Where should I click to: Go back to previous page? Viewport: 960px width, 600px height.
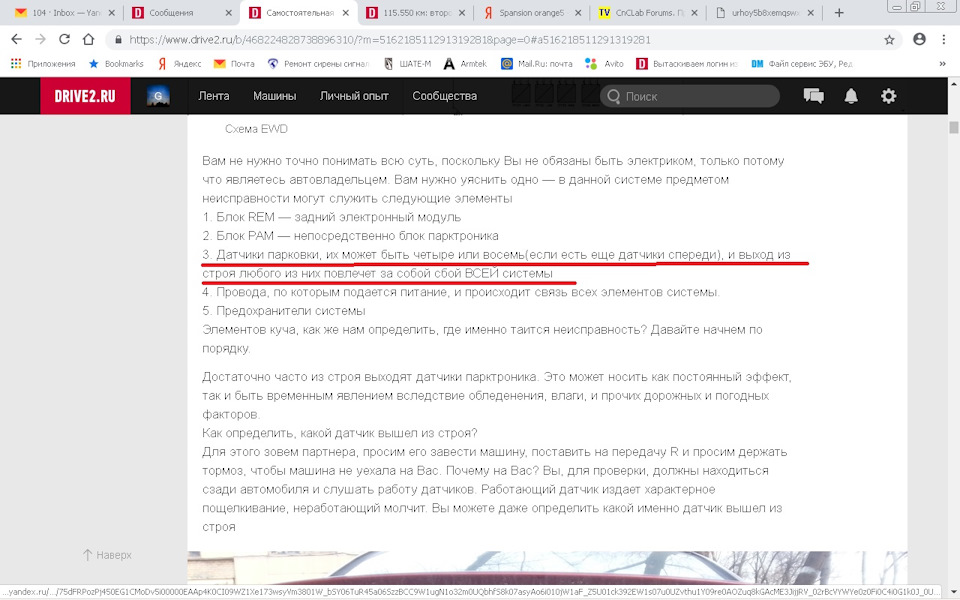[17, 40]
